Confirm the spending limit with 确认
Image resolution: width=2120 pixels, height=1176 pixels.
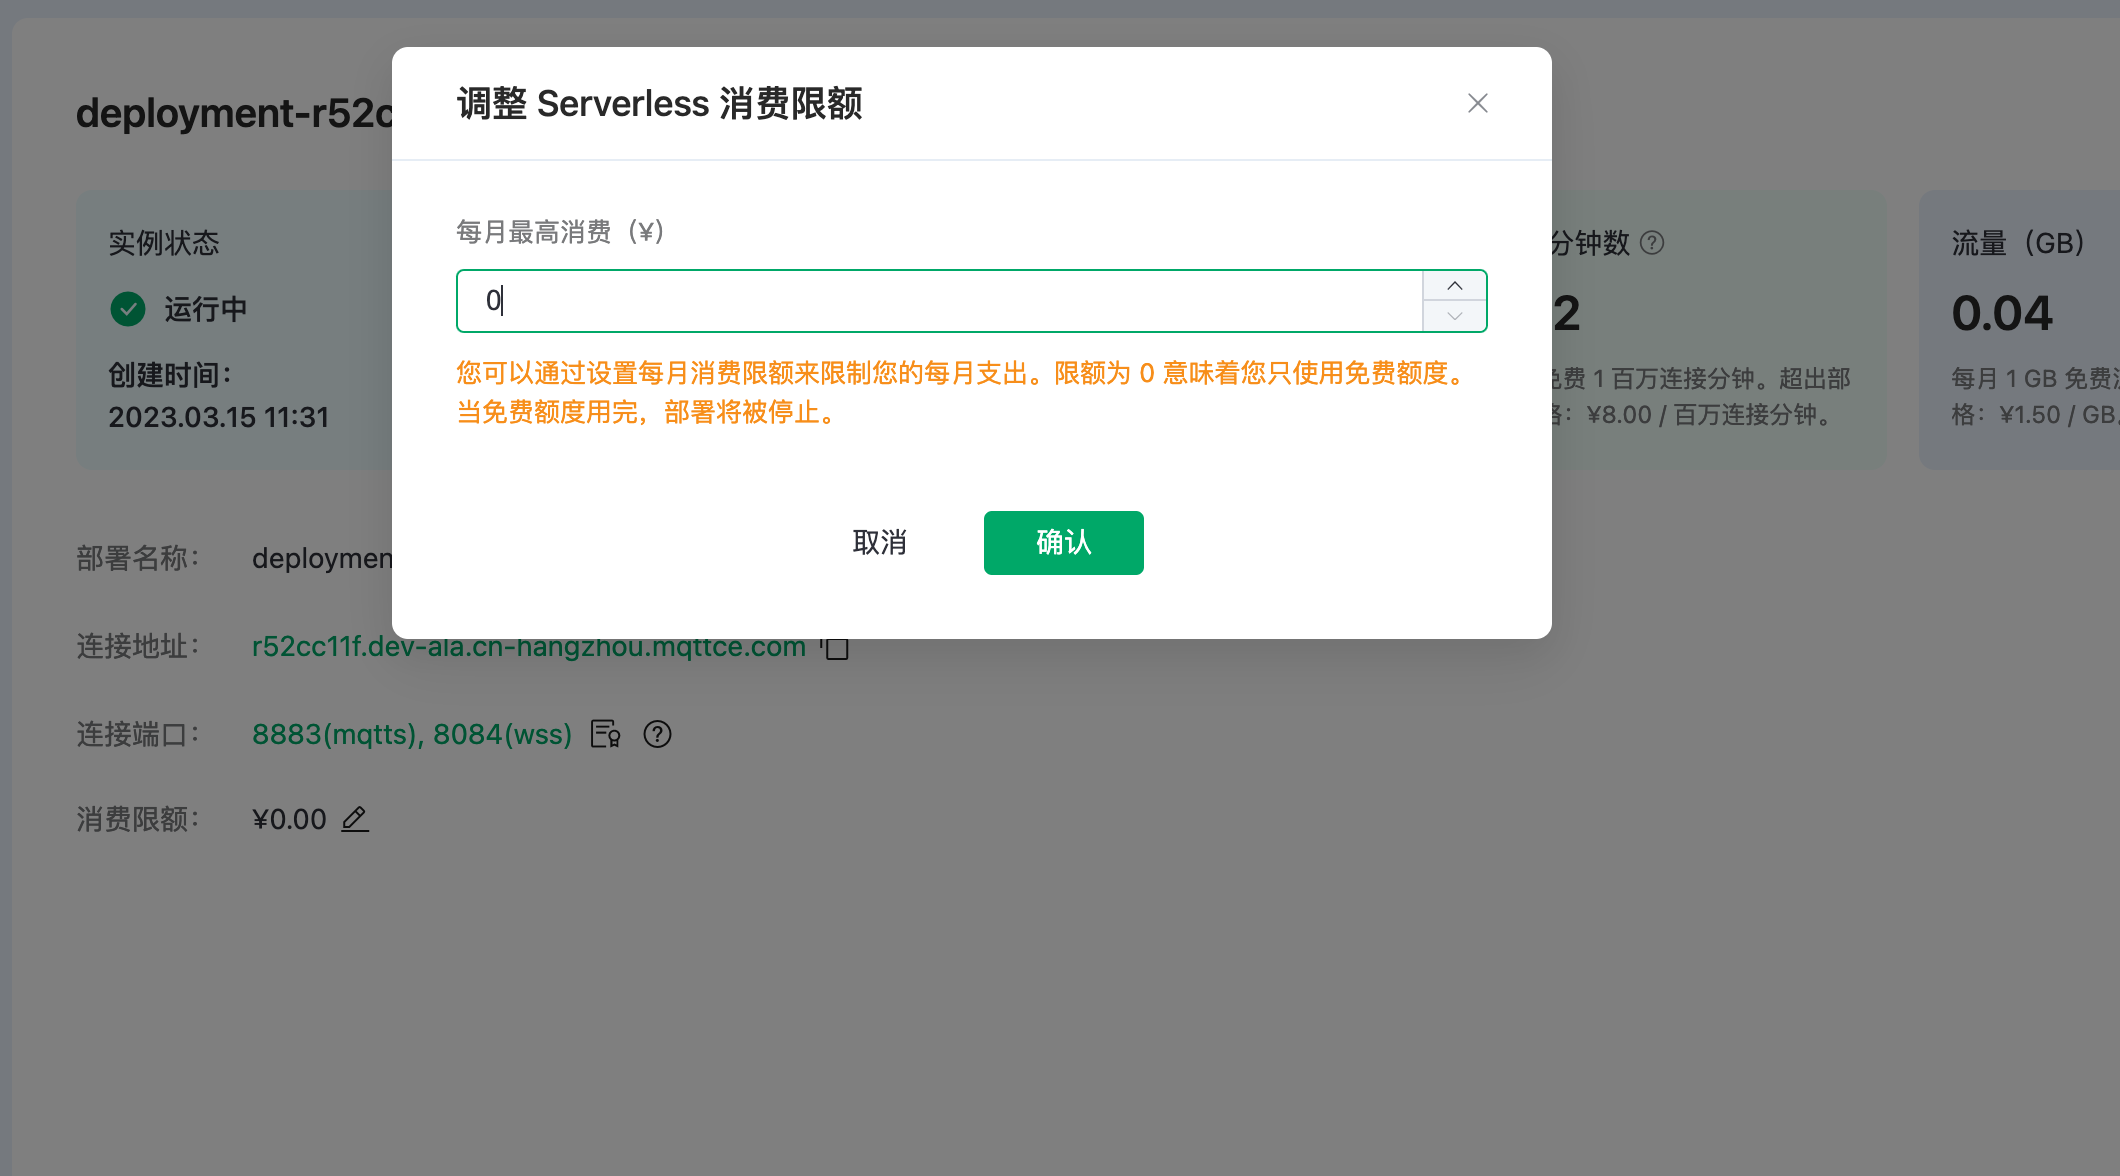click(x=1063, y=542)
